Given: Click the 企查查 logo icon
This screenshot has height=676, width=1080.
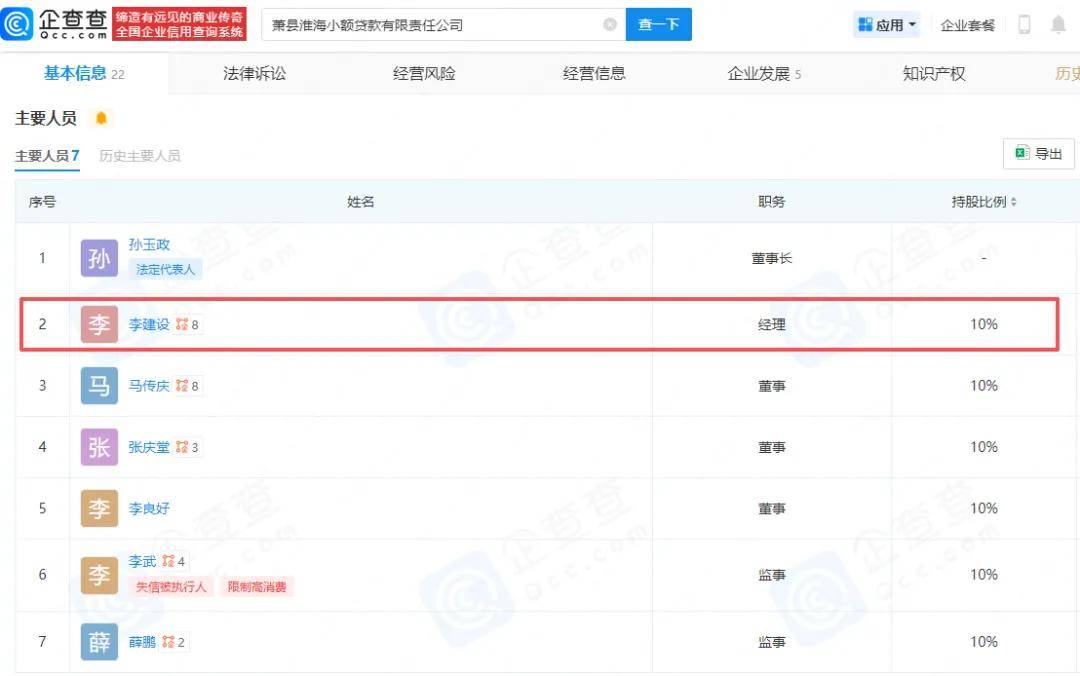Looking at the screenshot, I should click(17, 24).
